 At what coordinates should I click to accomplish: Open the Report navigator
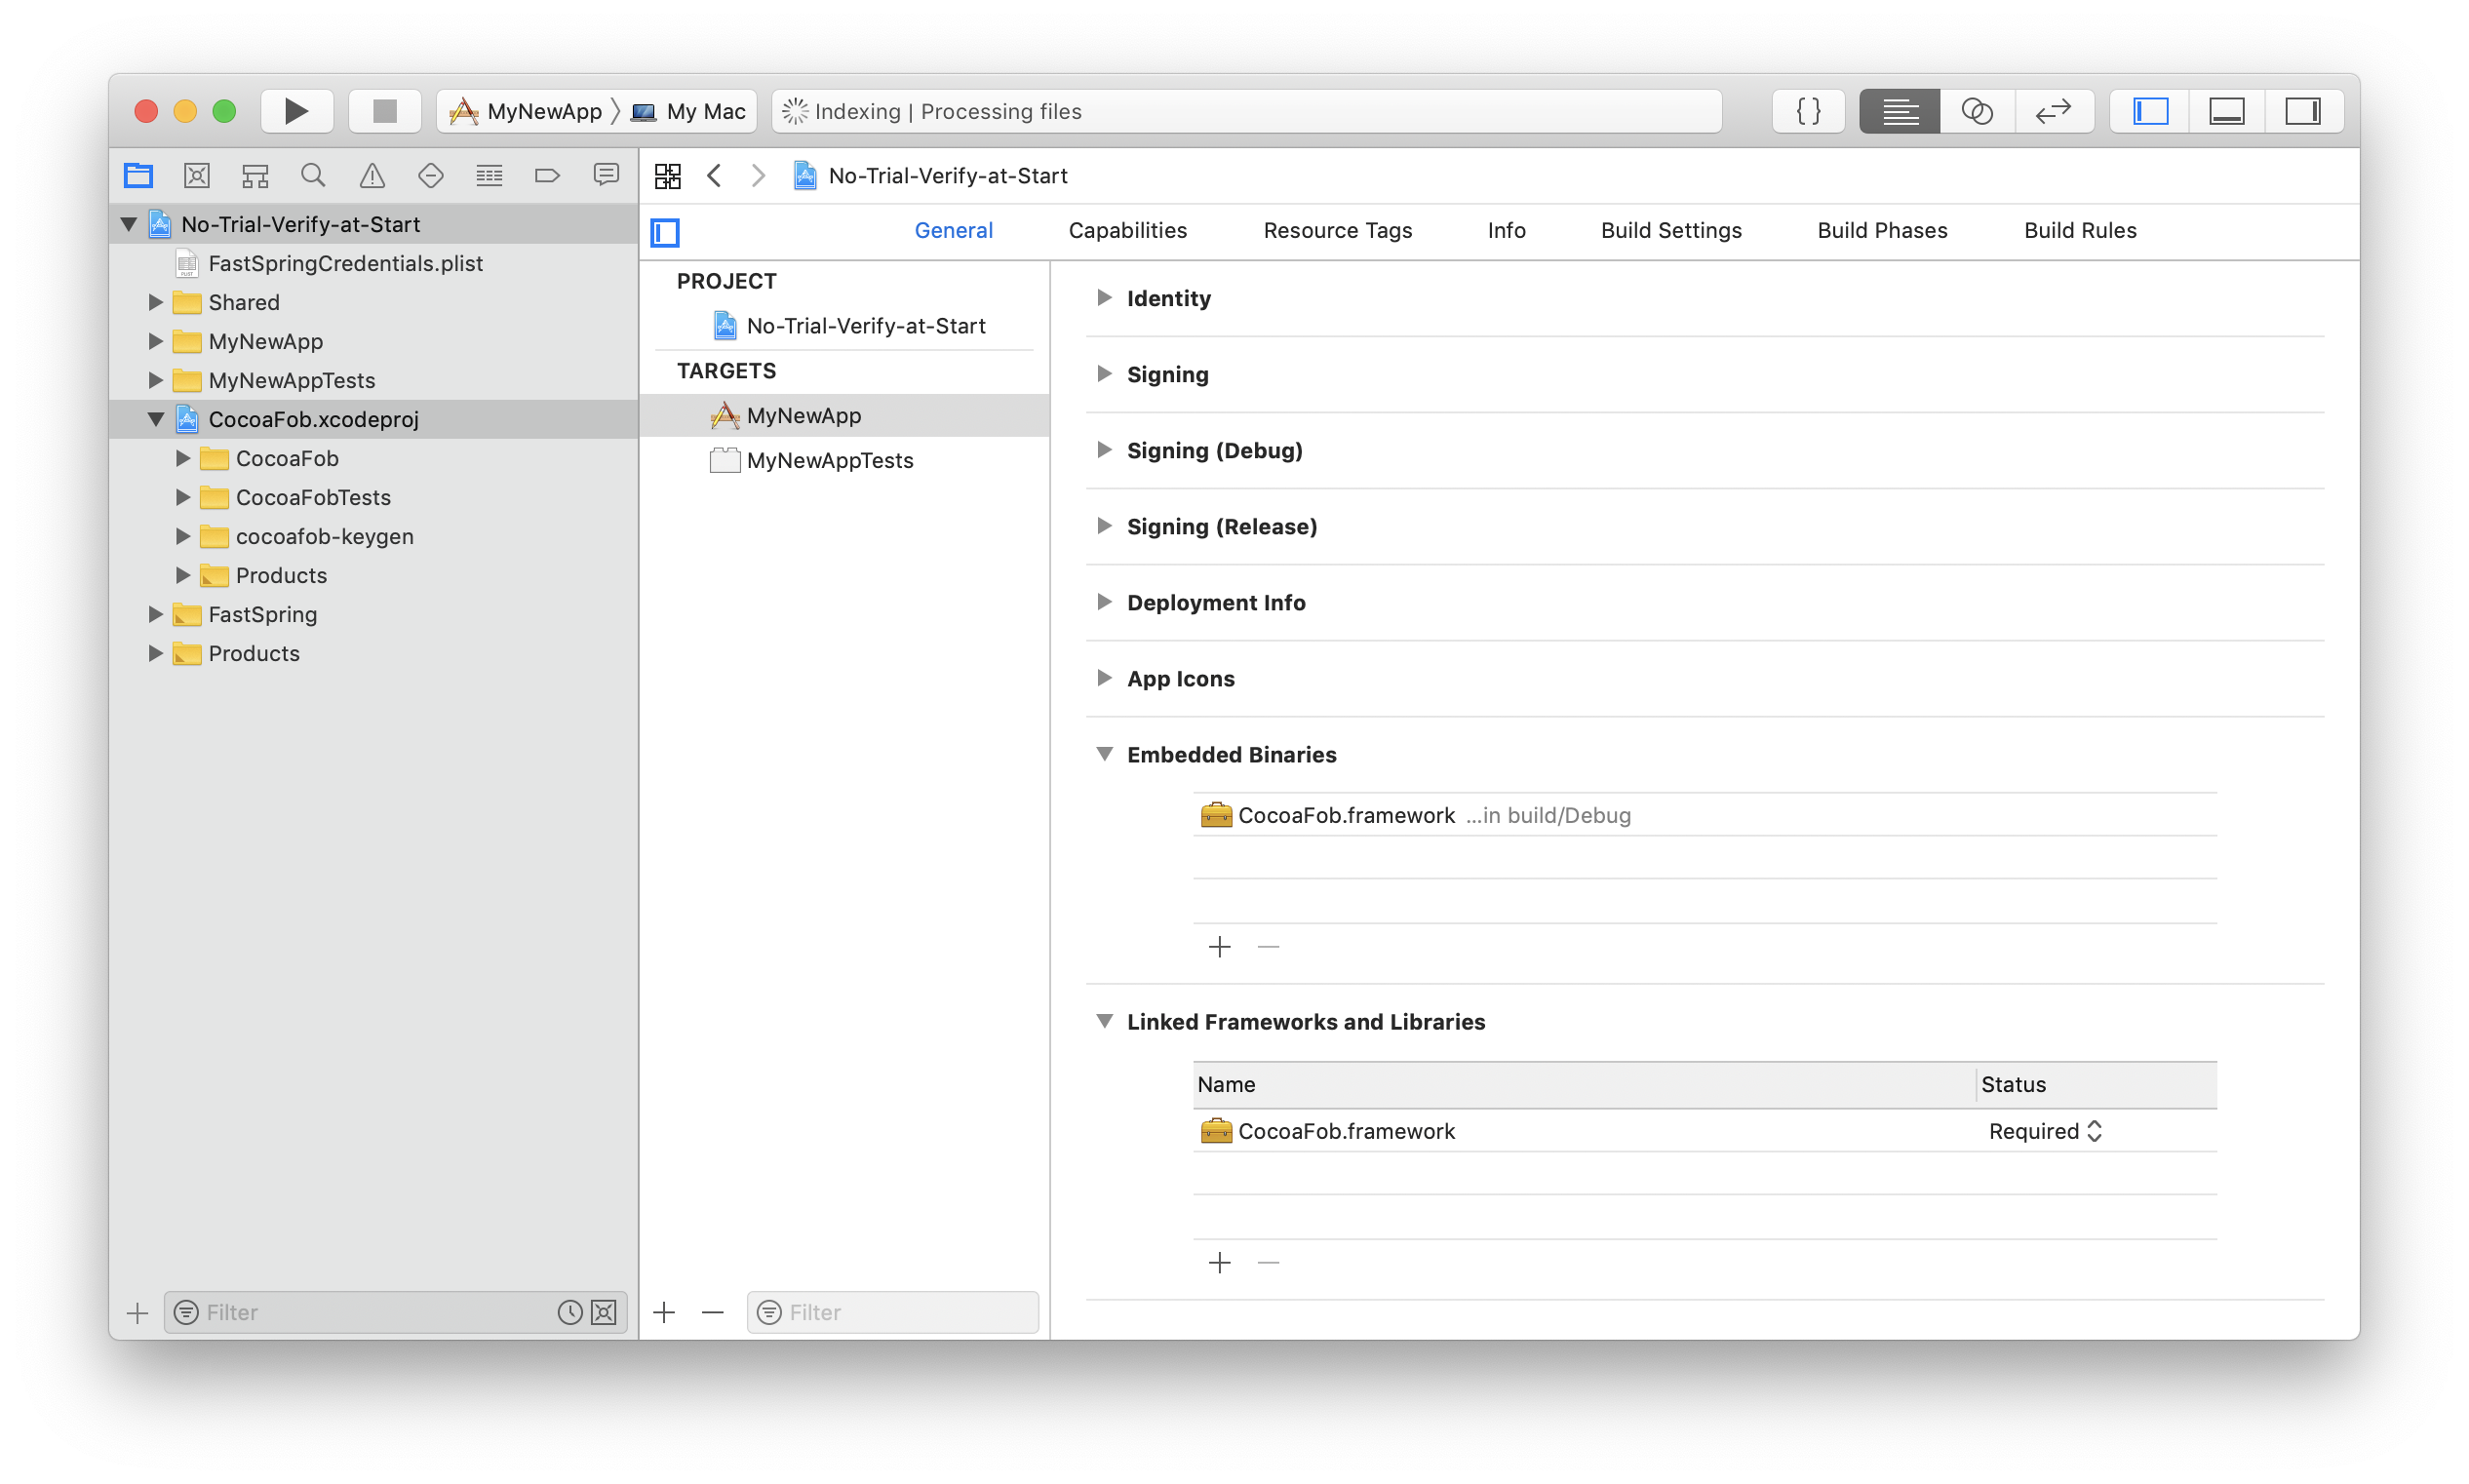tap(606, 175)
